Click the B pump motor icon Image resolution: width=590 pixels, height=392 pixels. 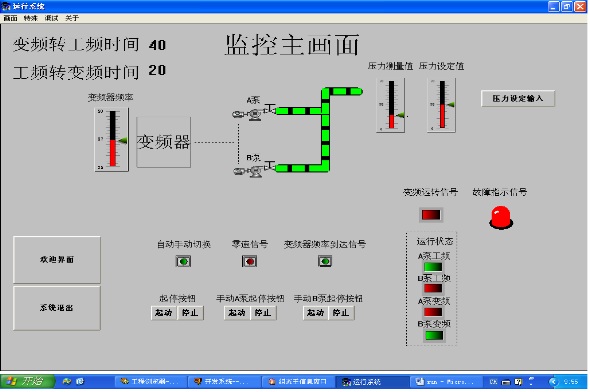[248, 172]
